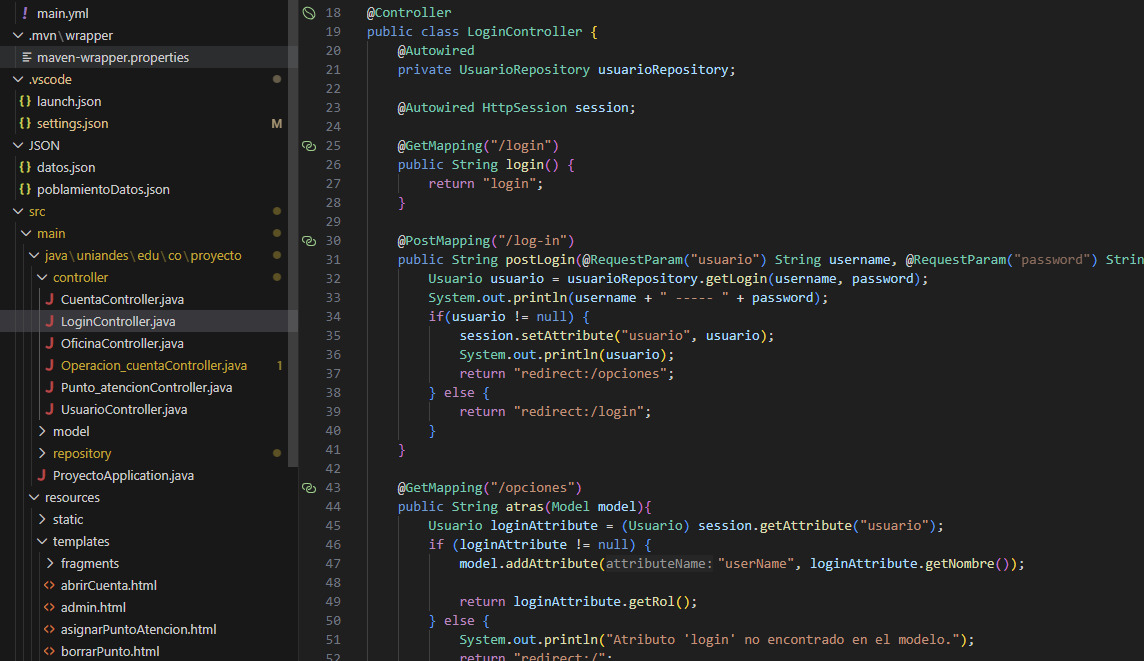Click the mapping gutter icon beside @GetMapping("/opciones")

(x=309, y=488)
